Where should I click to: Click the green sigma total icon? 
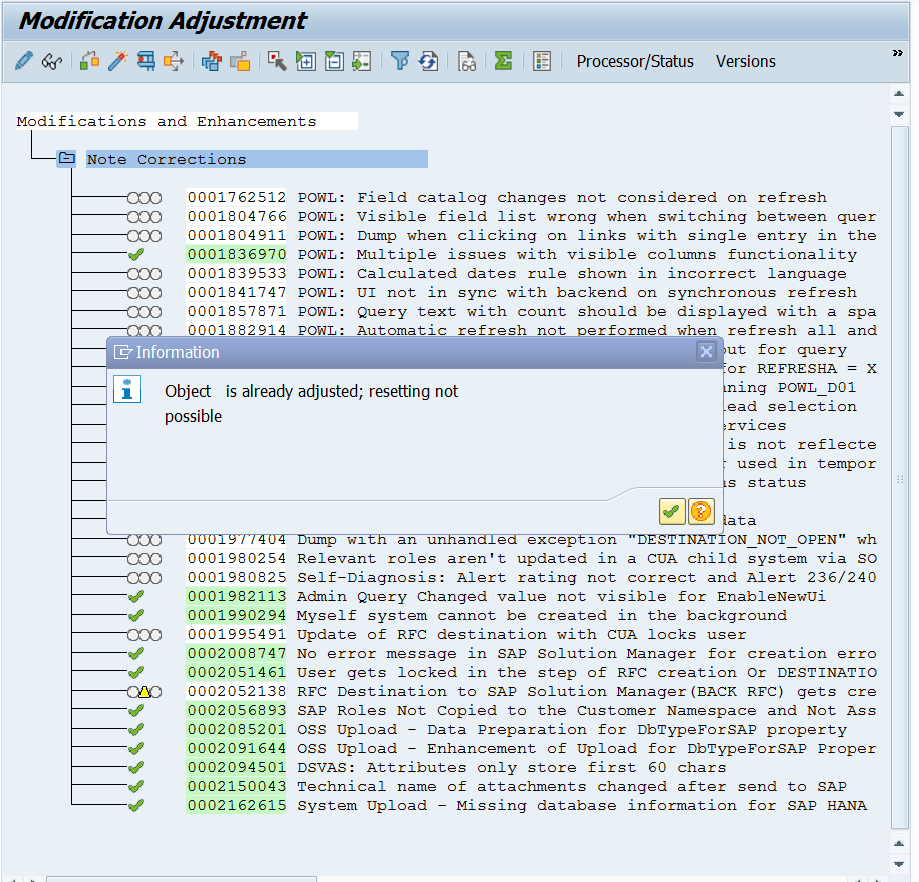click(x=503, y=61)
